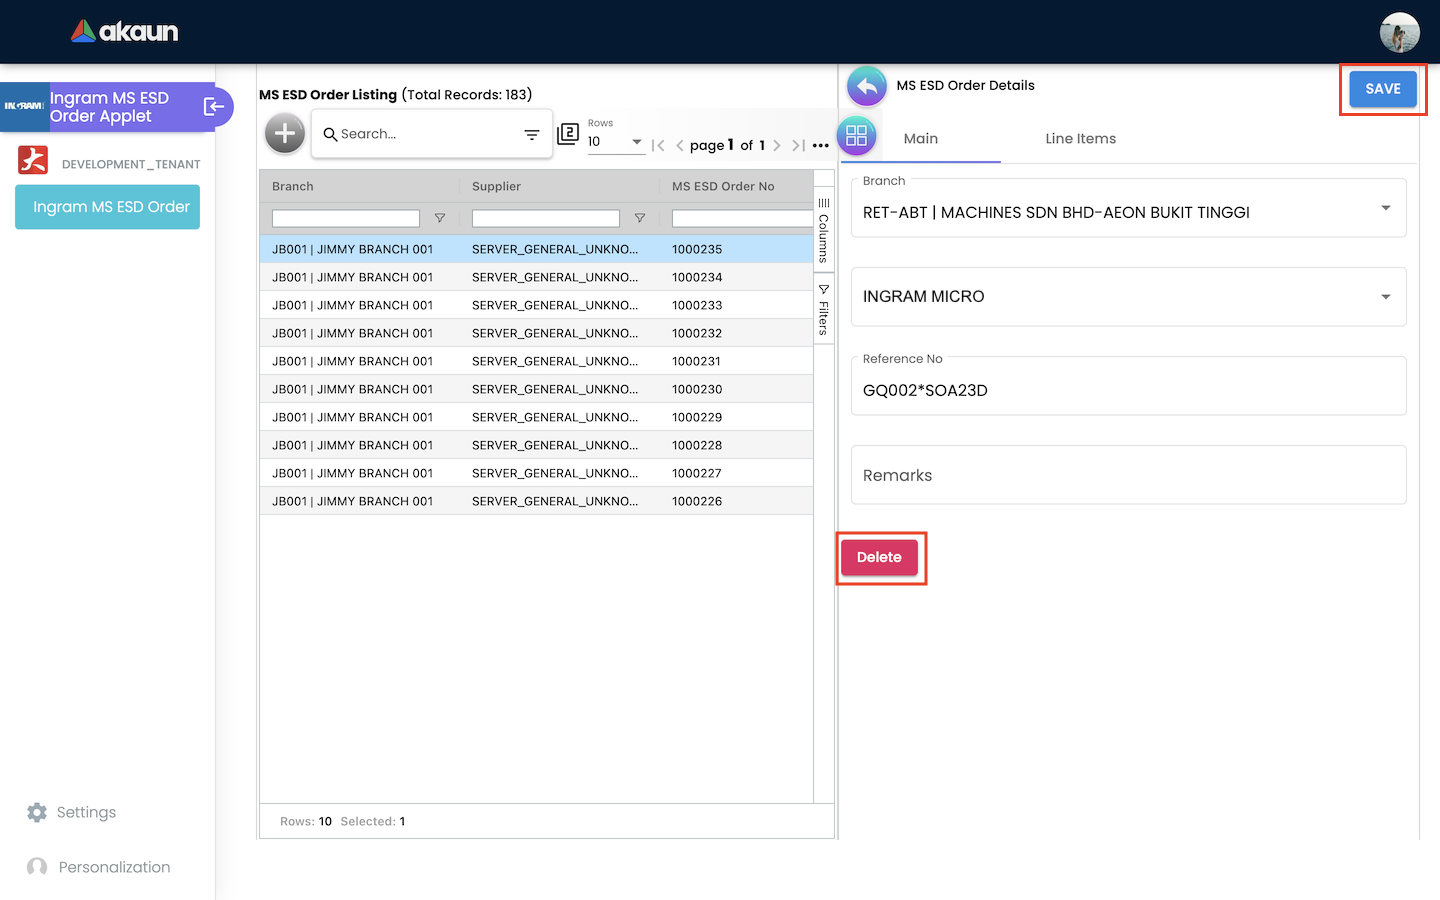Viewport: 1440px width, 900px height.
Task: Click the multi-page copy icon near Rows
Action: (x=568, y=134)
